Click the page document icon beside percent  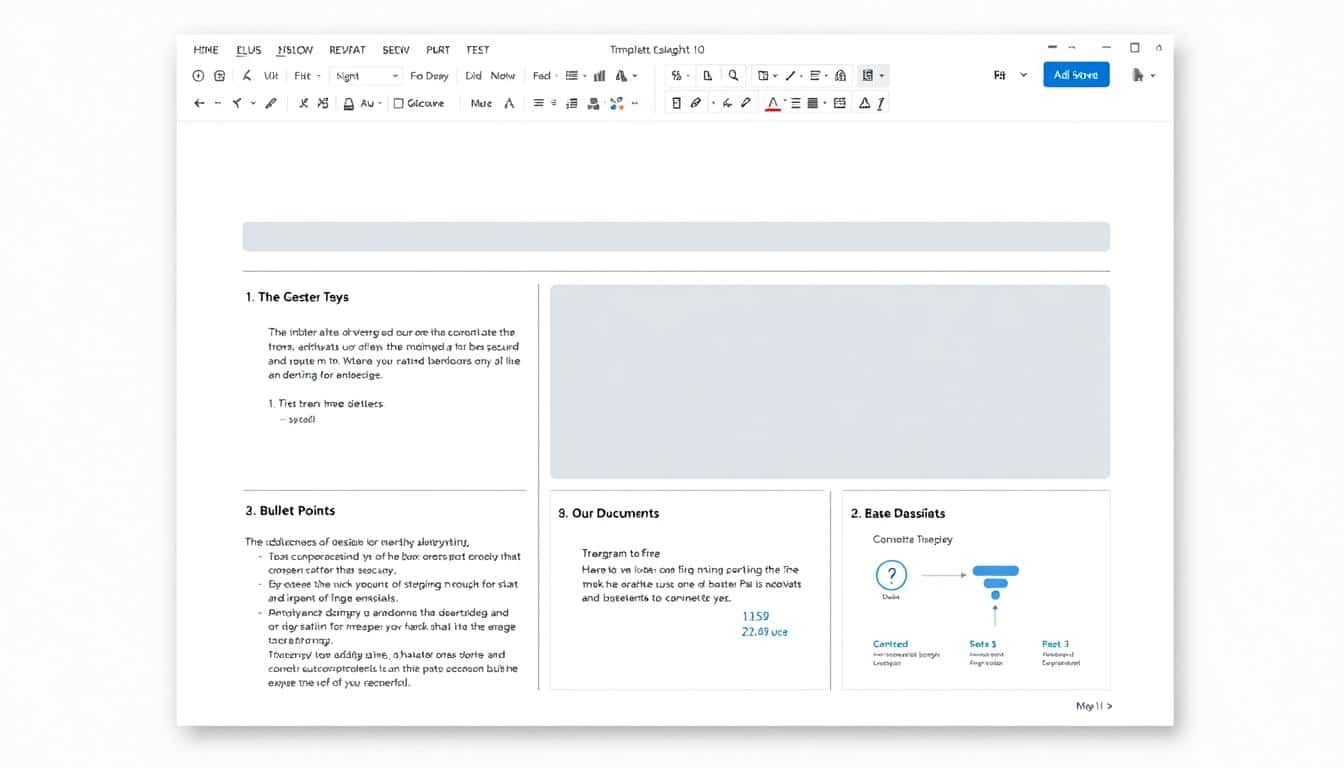pos(707,76)
